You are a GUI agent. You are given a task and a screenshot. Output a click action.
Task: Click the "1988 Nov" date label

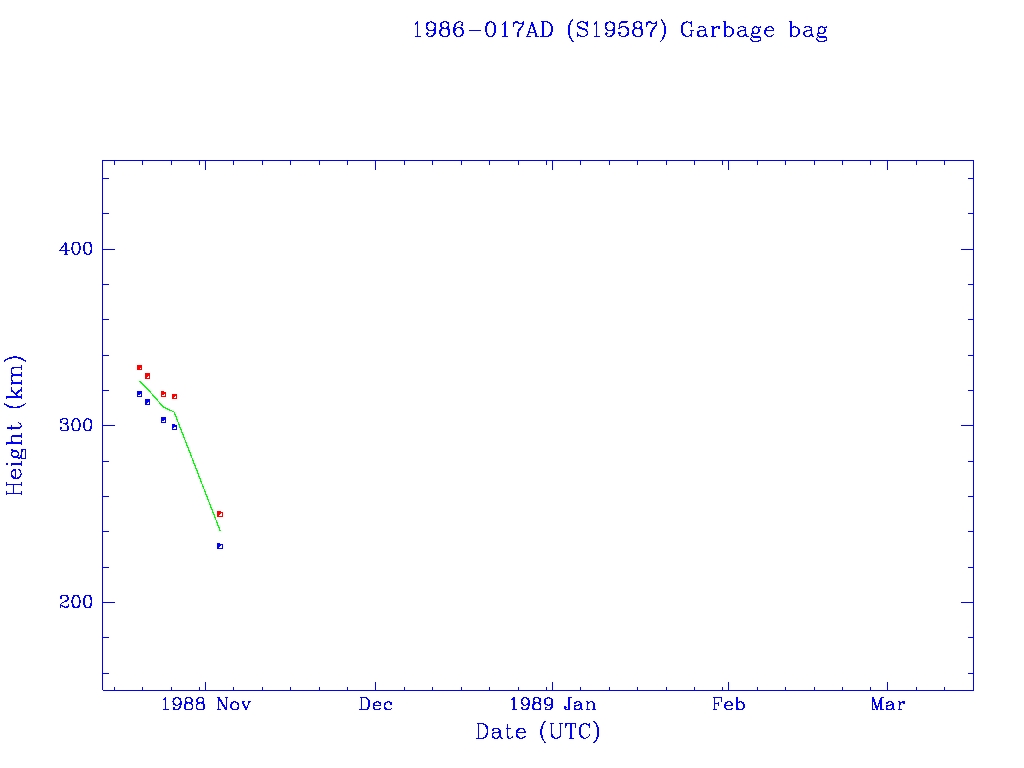(x=204, y=704)
